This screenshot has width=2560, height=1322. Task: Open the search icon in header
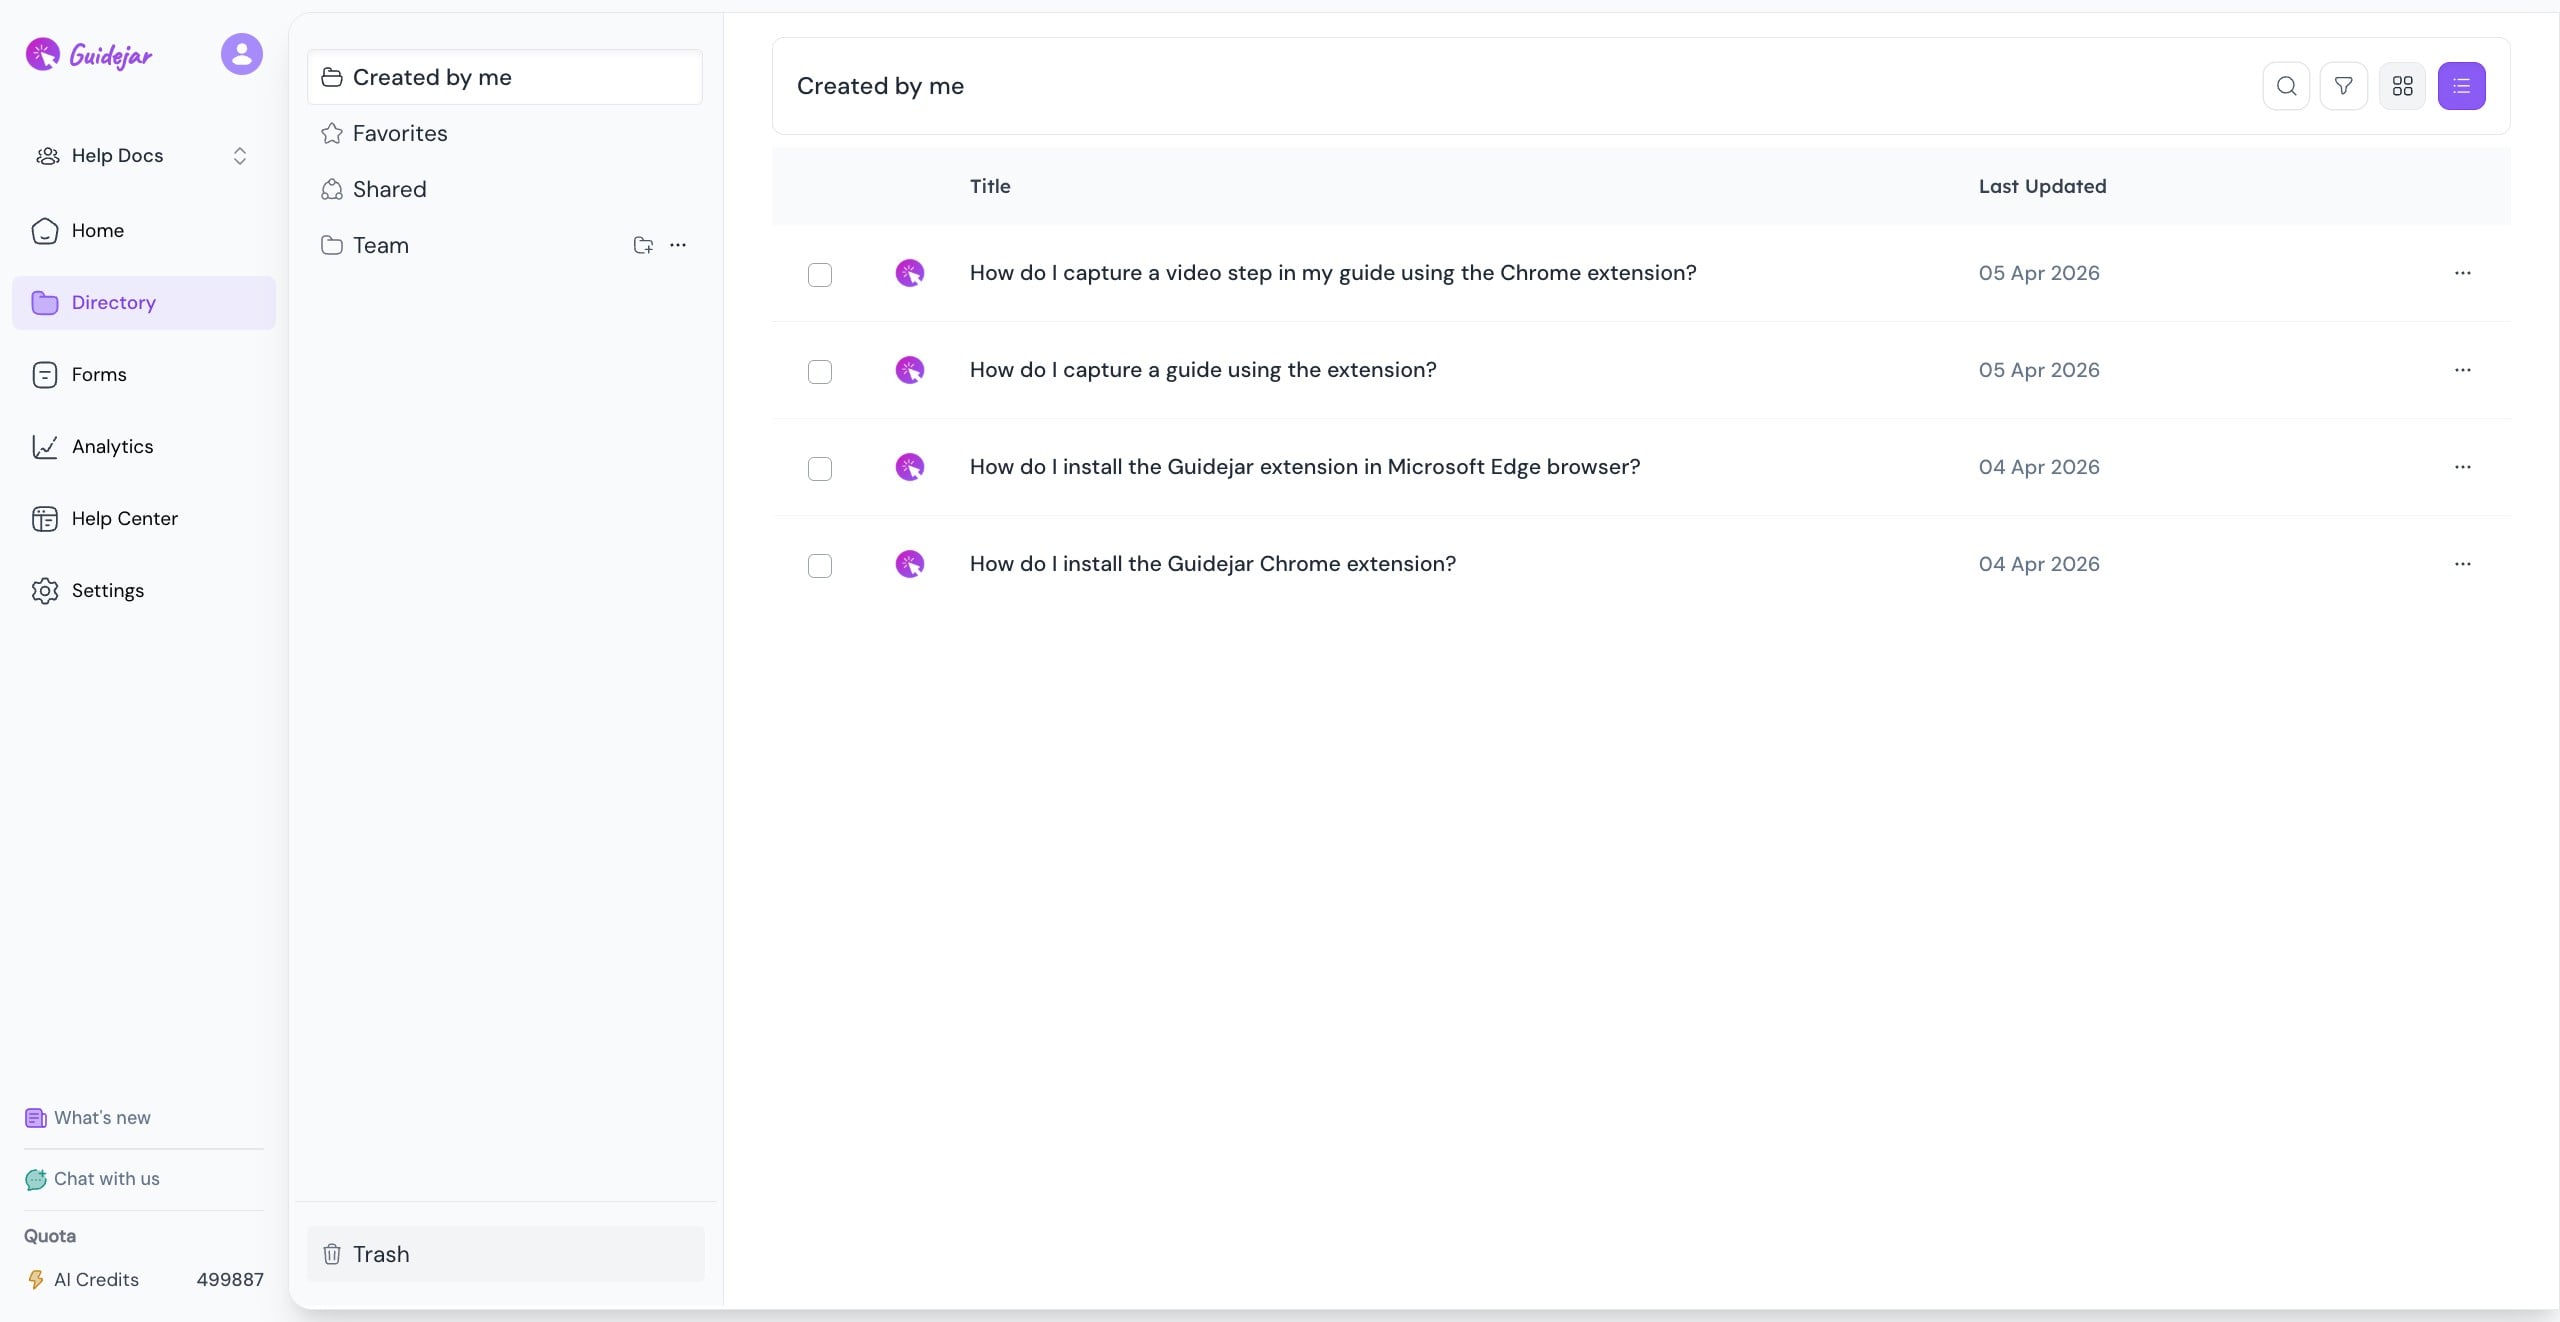click(2286, 86)
